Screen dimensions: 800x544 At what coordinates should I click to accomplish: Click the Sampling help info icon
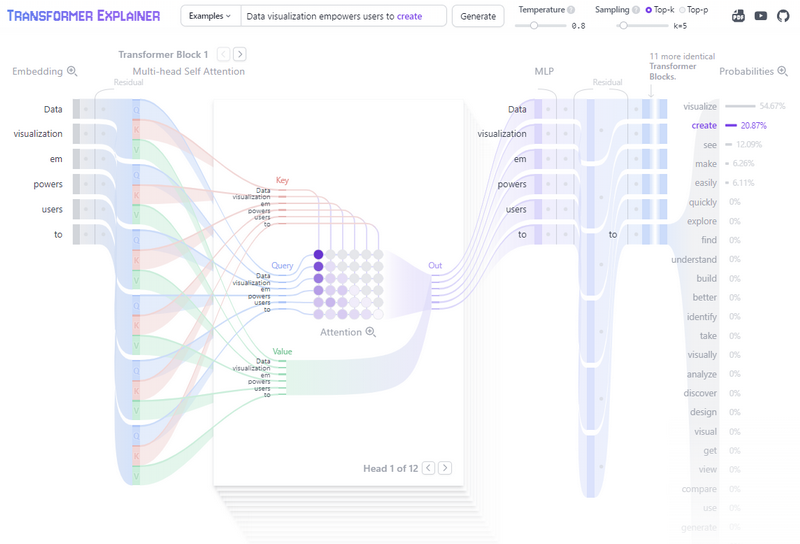click(635, 10)
